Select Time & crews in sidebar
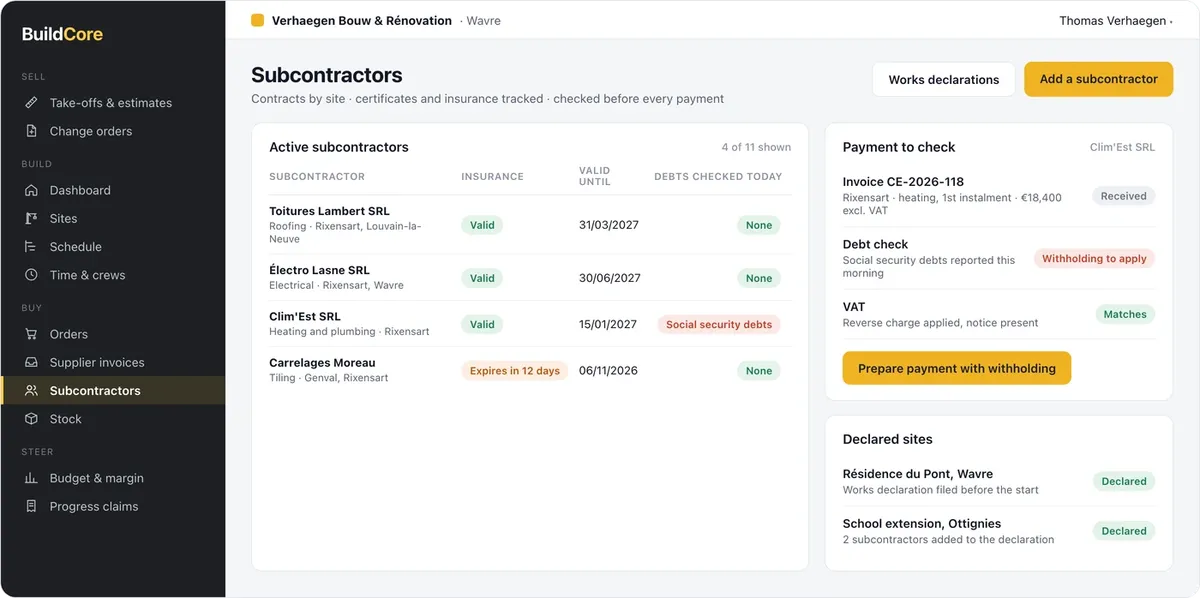1200x598 pixels. [x=112, y=275]
